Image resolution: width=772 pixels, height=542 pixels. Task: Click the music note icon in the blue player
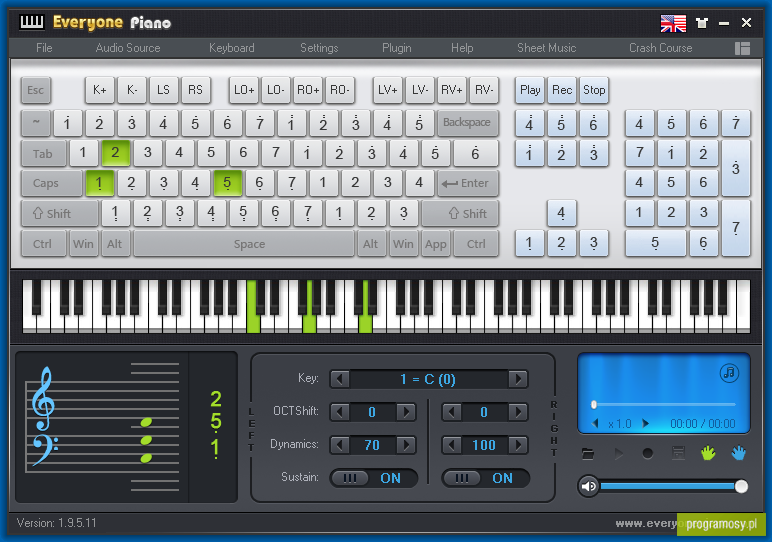click(x=729, y=373)
